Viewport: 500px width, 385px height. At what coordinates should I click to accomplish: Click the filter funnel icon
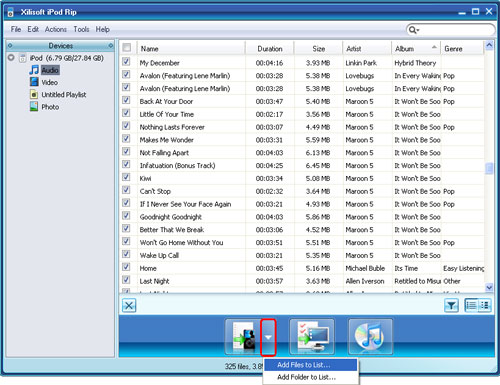(x=451, y=305)
